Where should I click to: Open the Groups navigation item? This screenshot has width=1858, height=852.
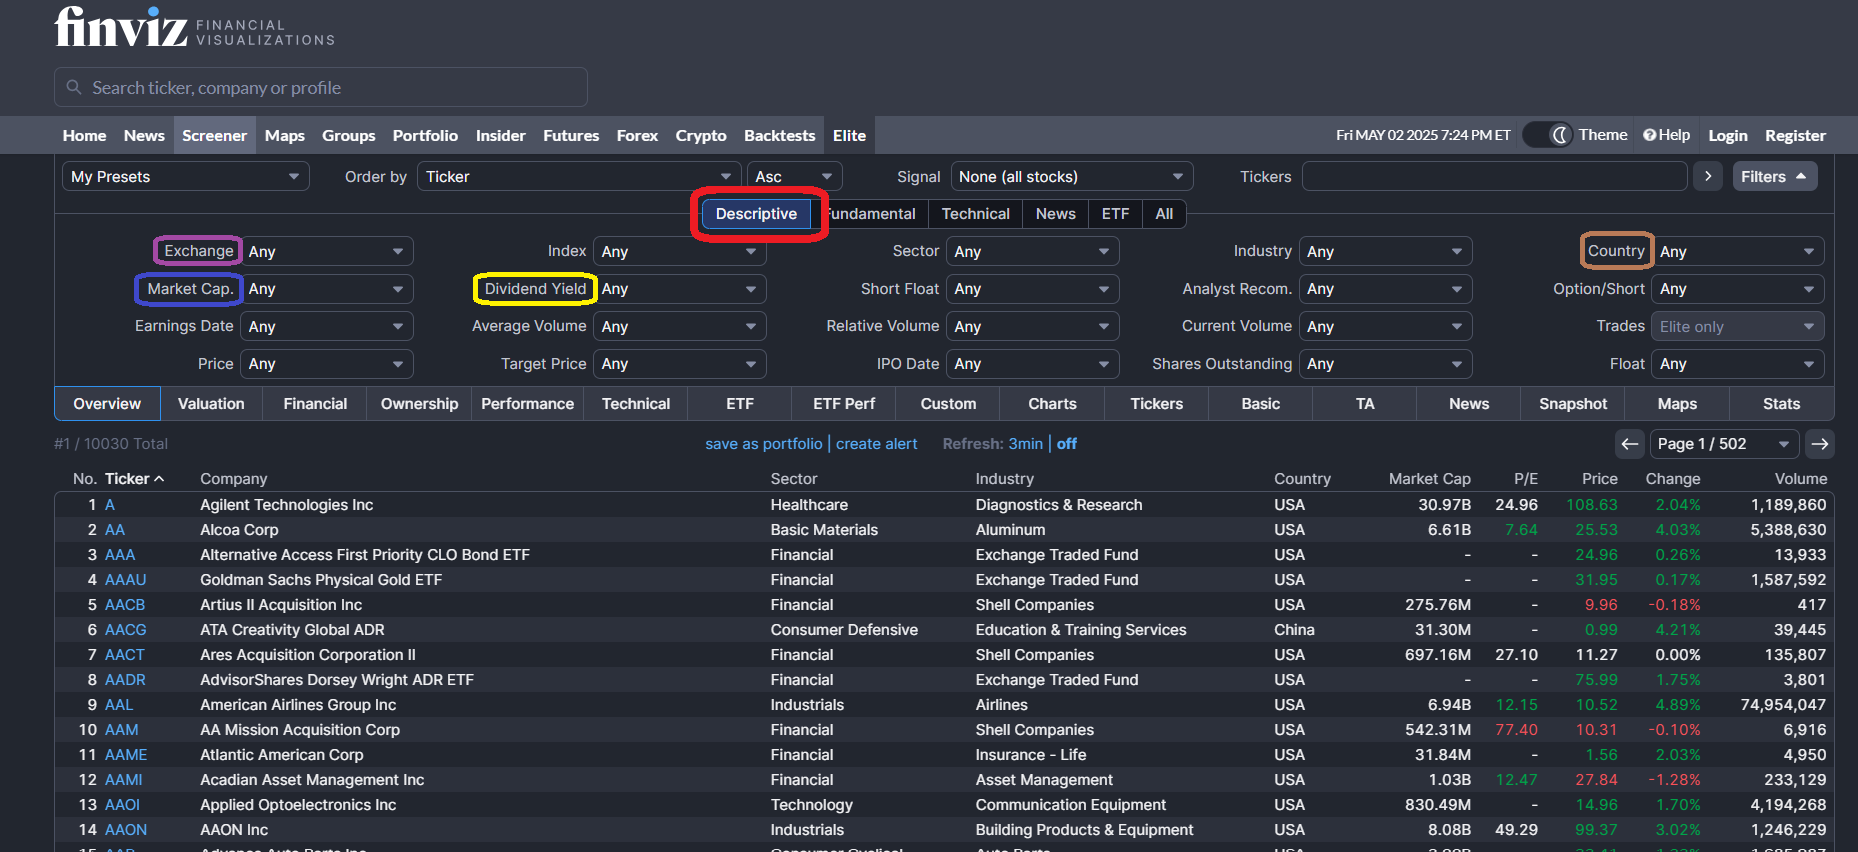(348, 135)
